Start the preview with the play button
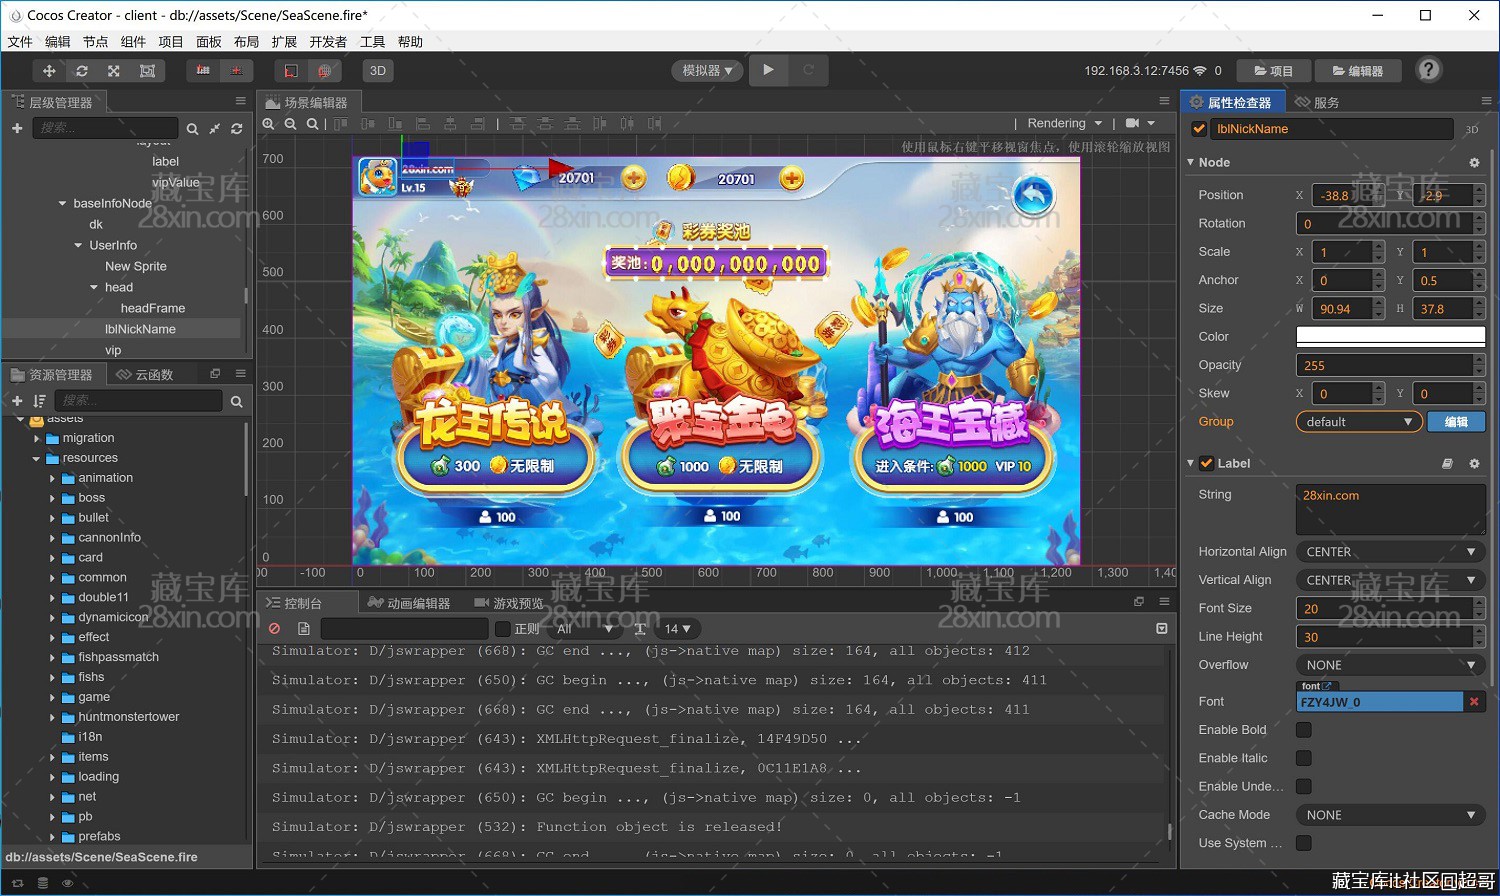 click(768, 70)
